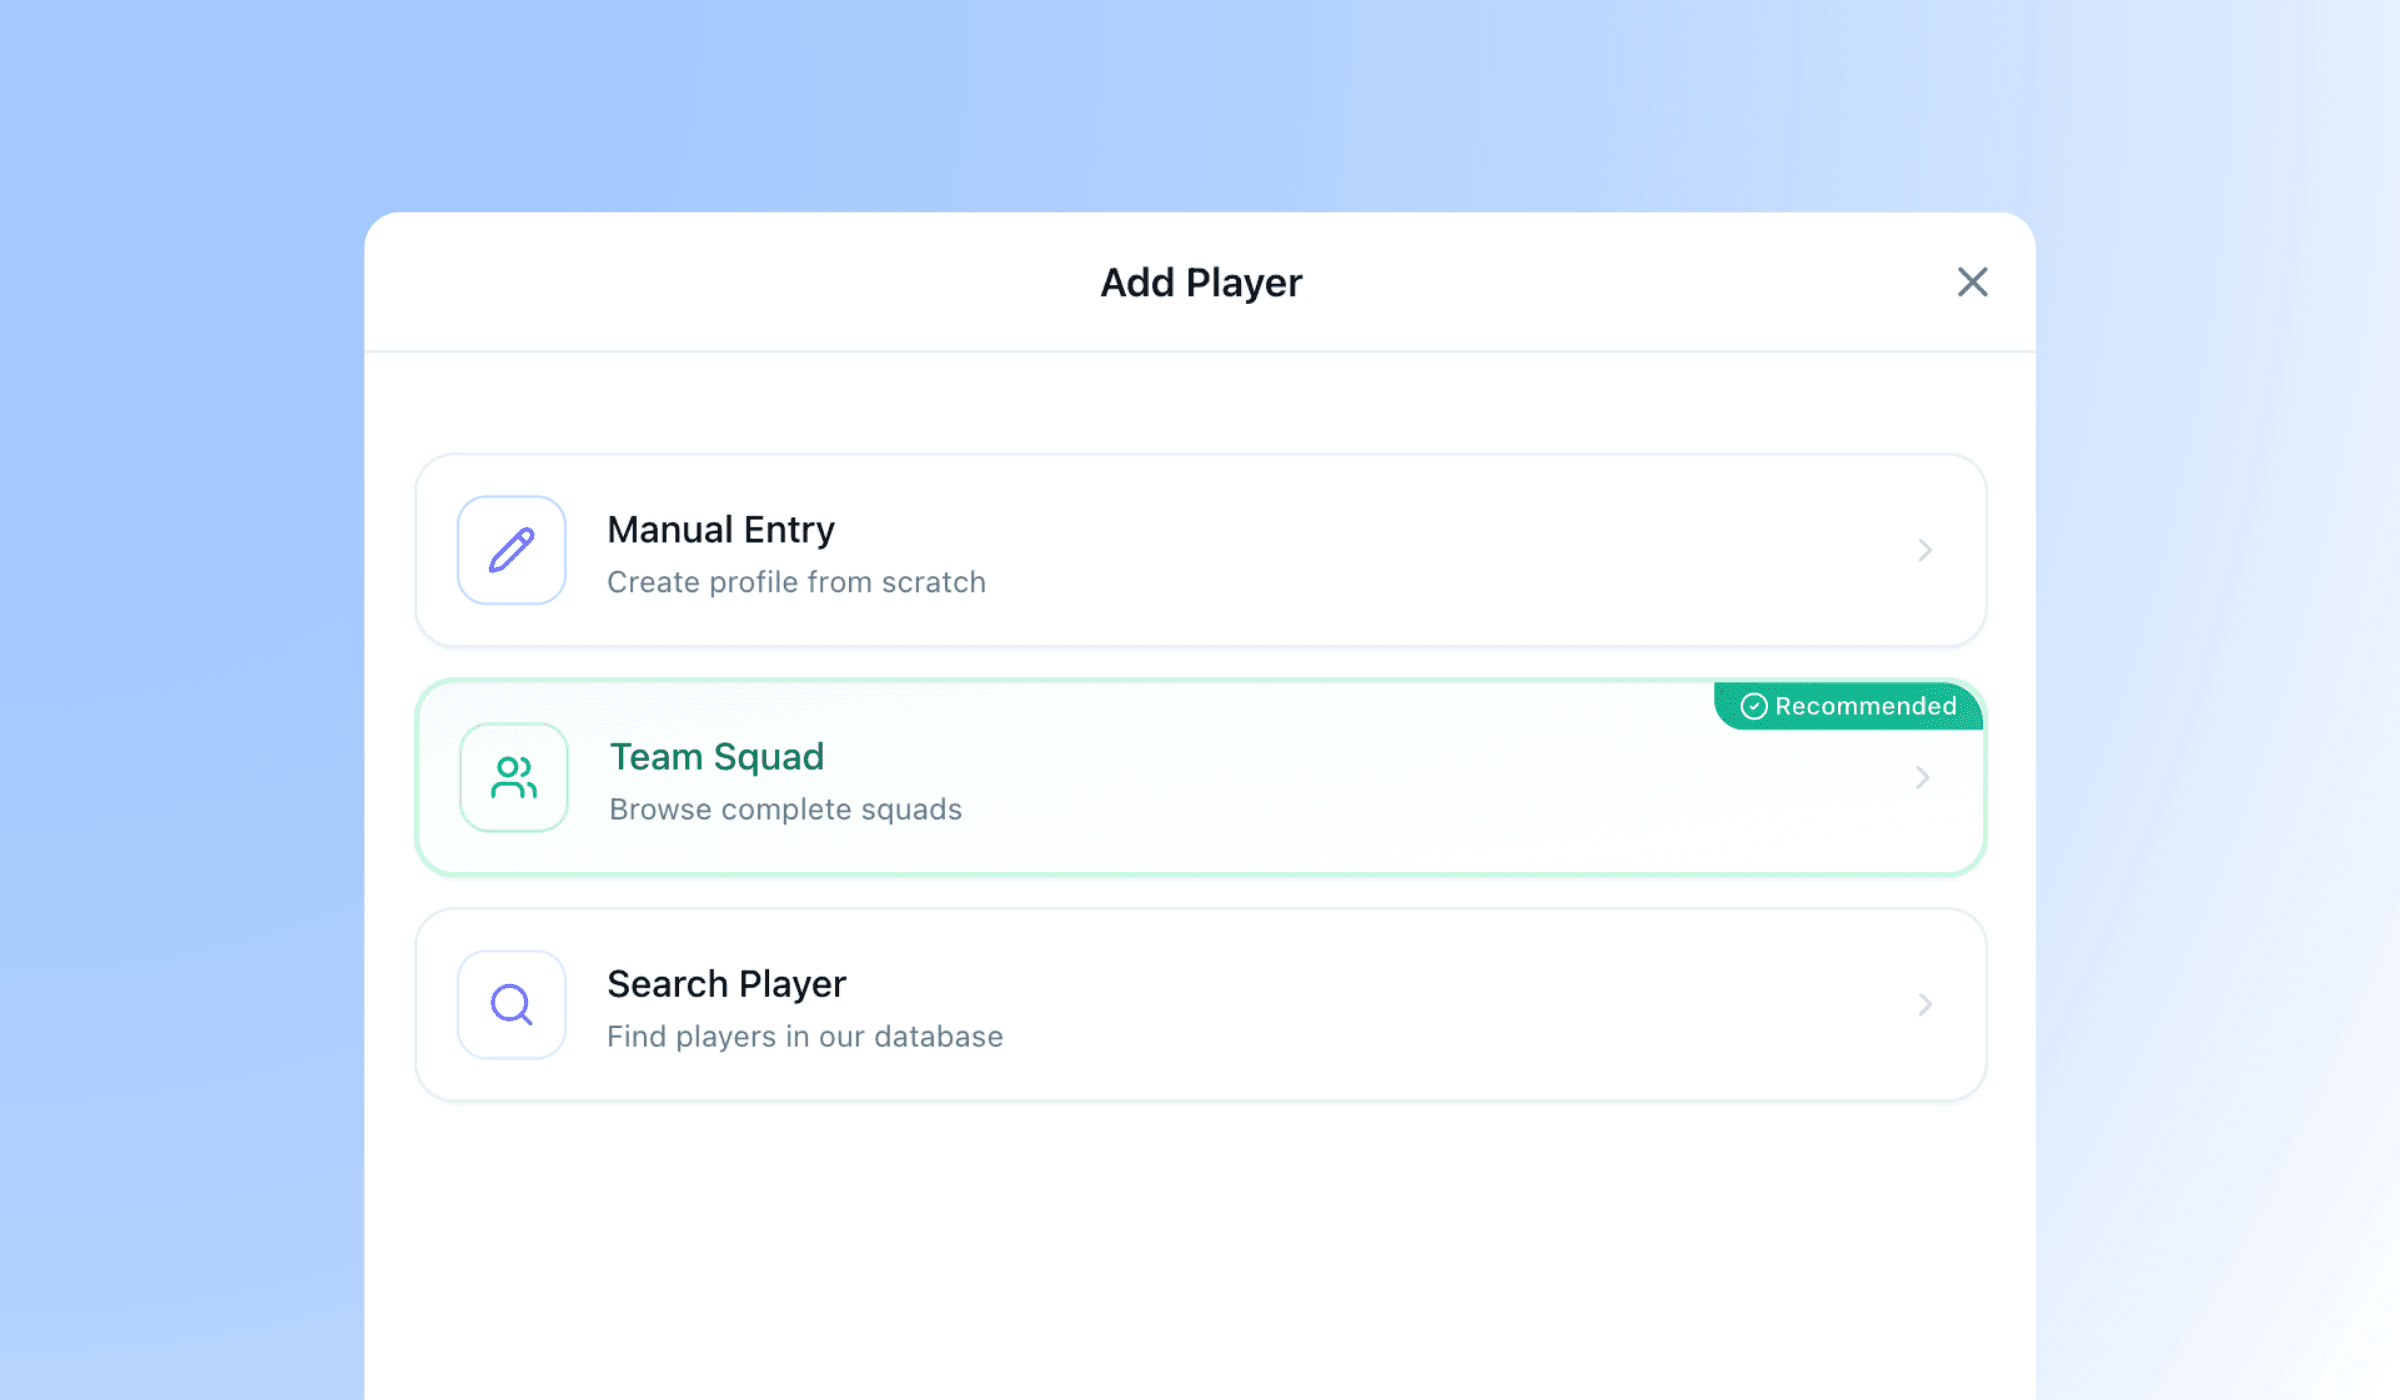This screenshot has width=2400, height=1400.
Task: Select the Manual Entry title
Action: click(721, 530)
